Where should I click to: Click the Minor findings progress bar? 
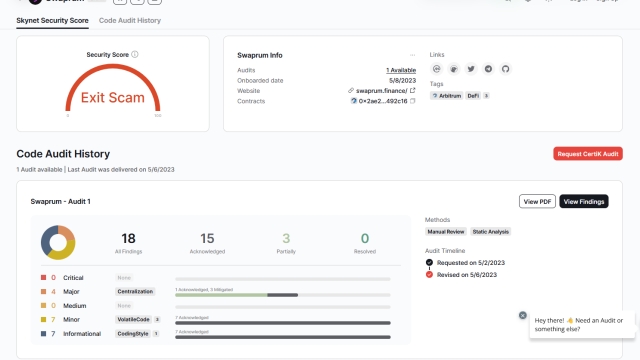pyautogui.click(x=283, y=323)
